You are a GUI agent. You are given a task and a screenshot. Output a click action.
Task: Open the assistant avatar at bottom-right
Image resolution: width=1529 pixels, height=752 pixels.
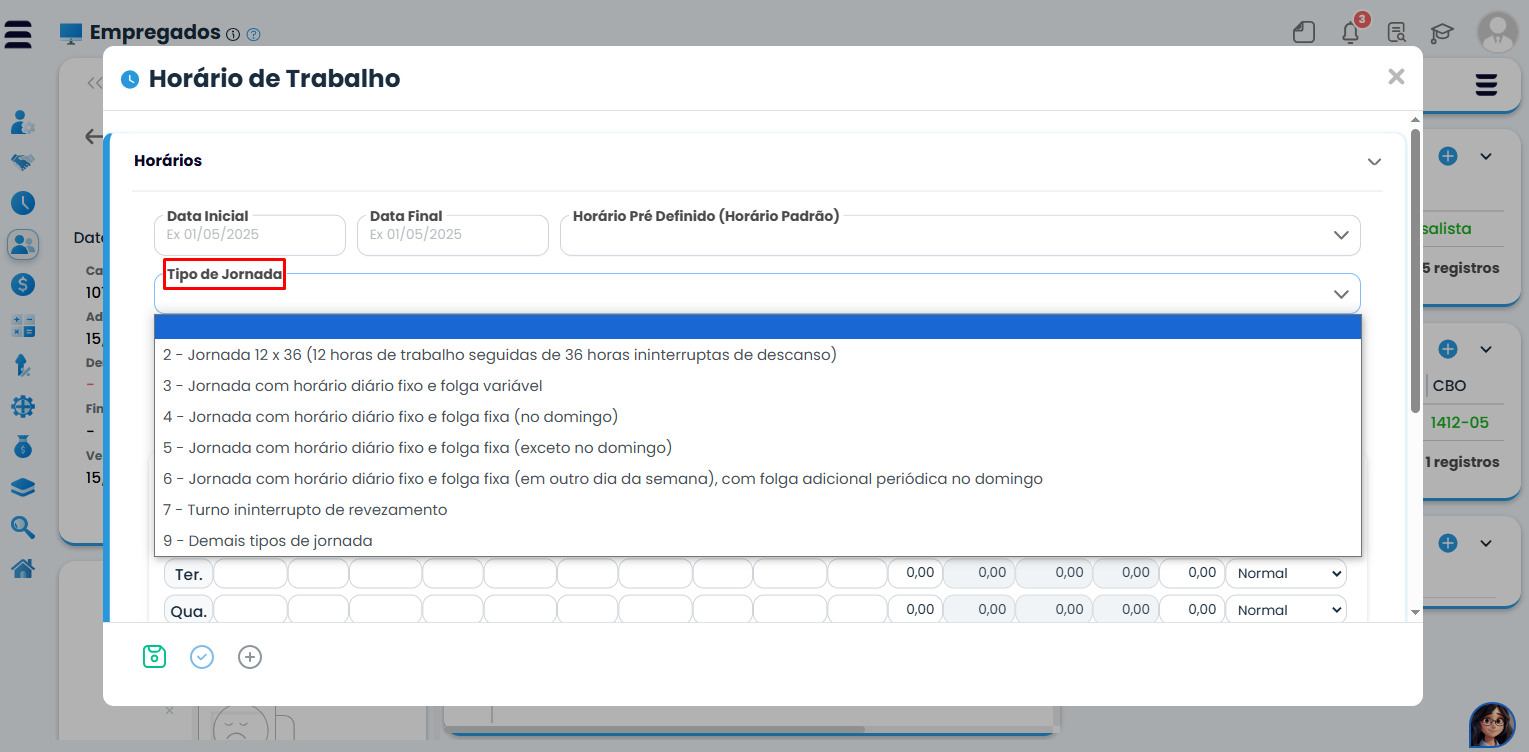pyautogui.click(x=1491, y=724)
